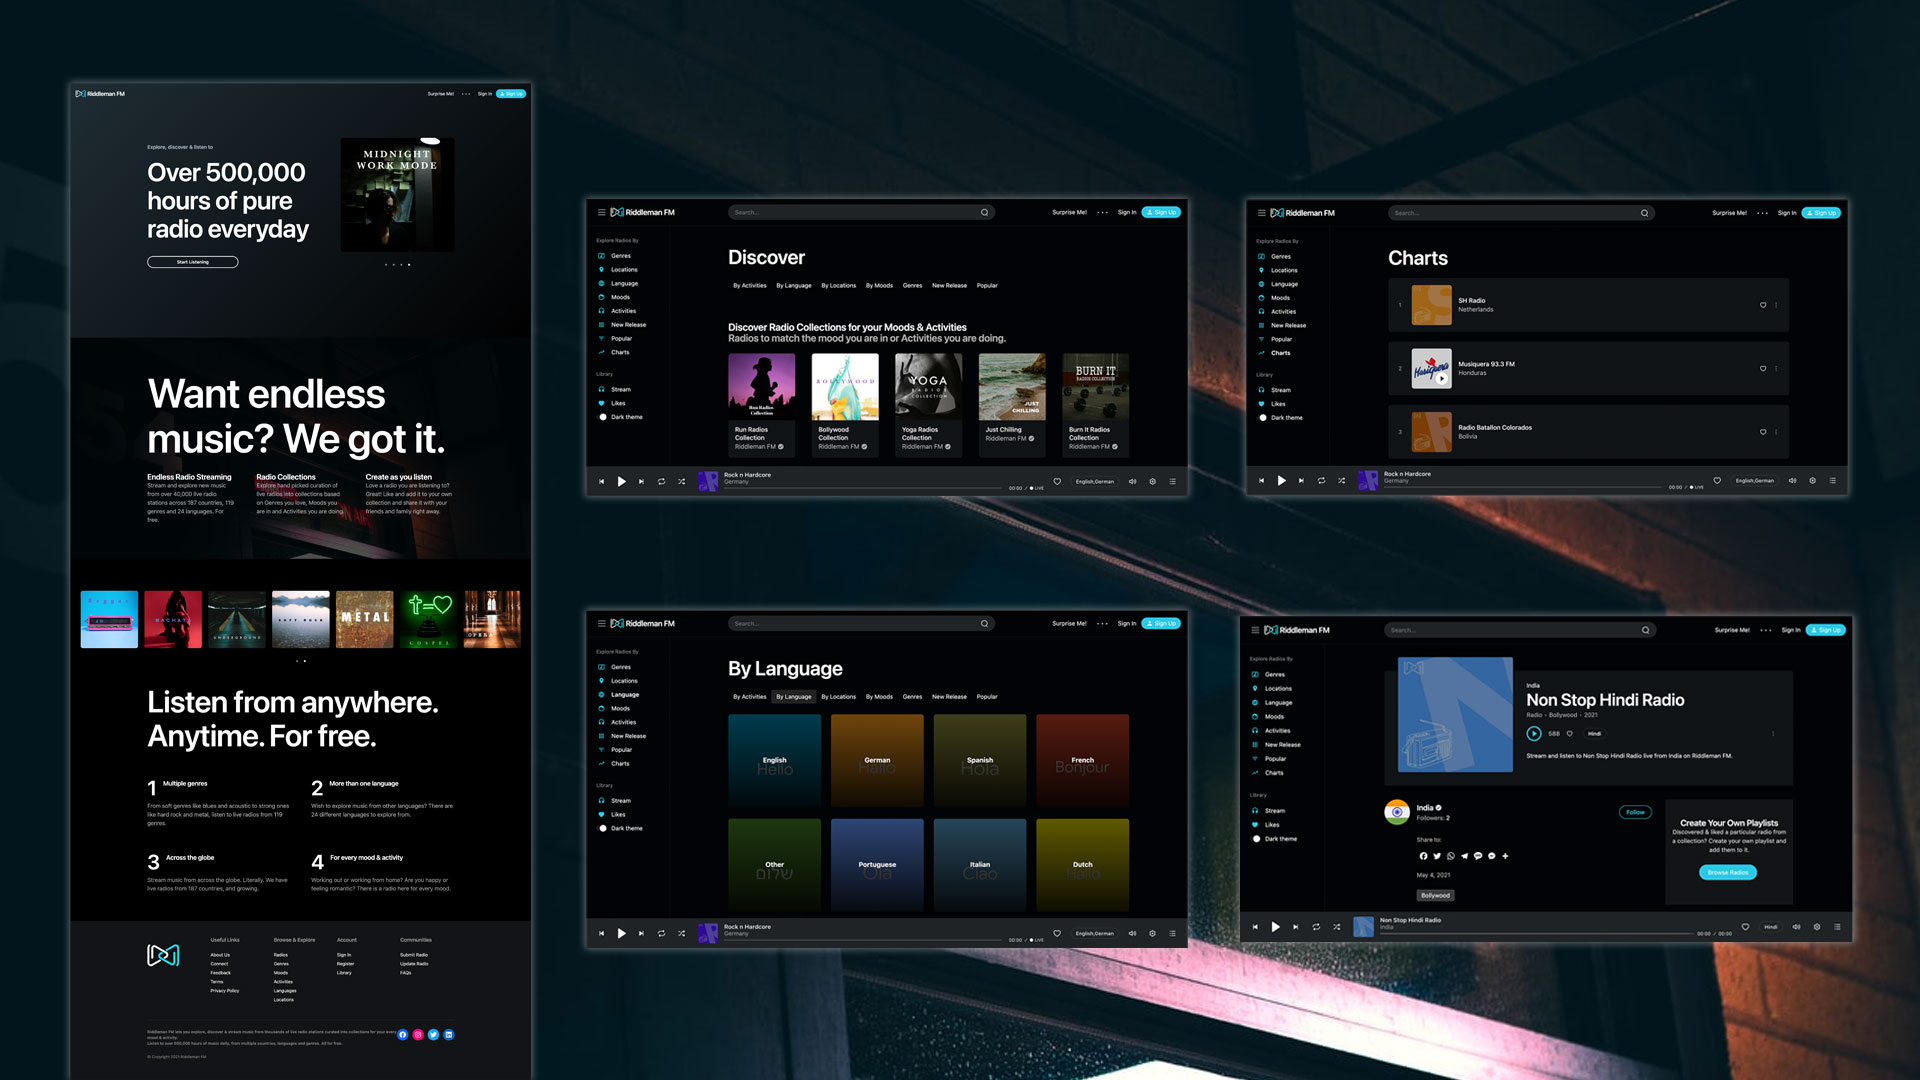Toggle repeat in Discover window's player bar
This screenshot has width=1920, height=1080.
[661, 481]
